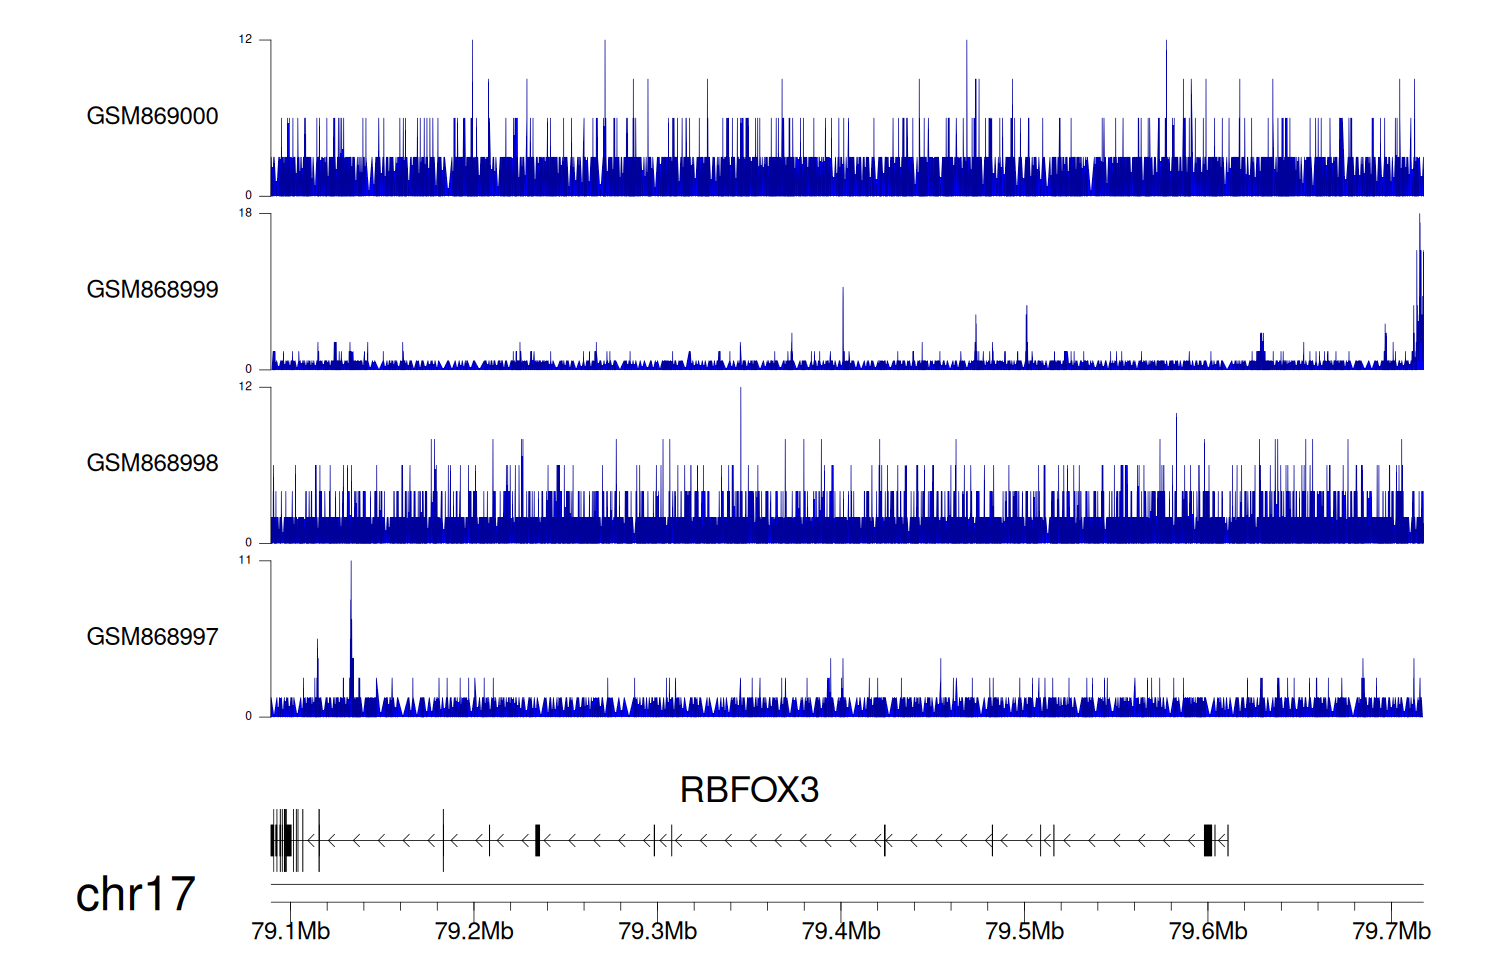Select the GSM868999 track label
Image resolution: width=1500 pixels, height=980 pixels.
pyautogui.click(x=152, y=290)
